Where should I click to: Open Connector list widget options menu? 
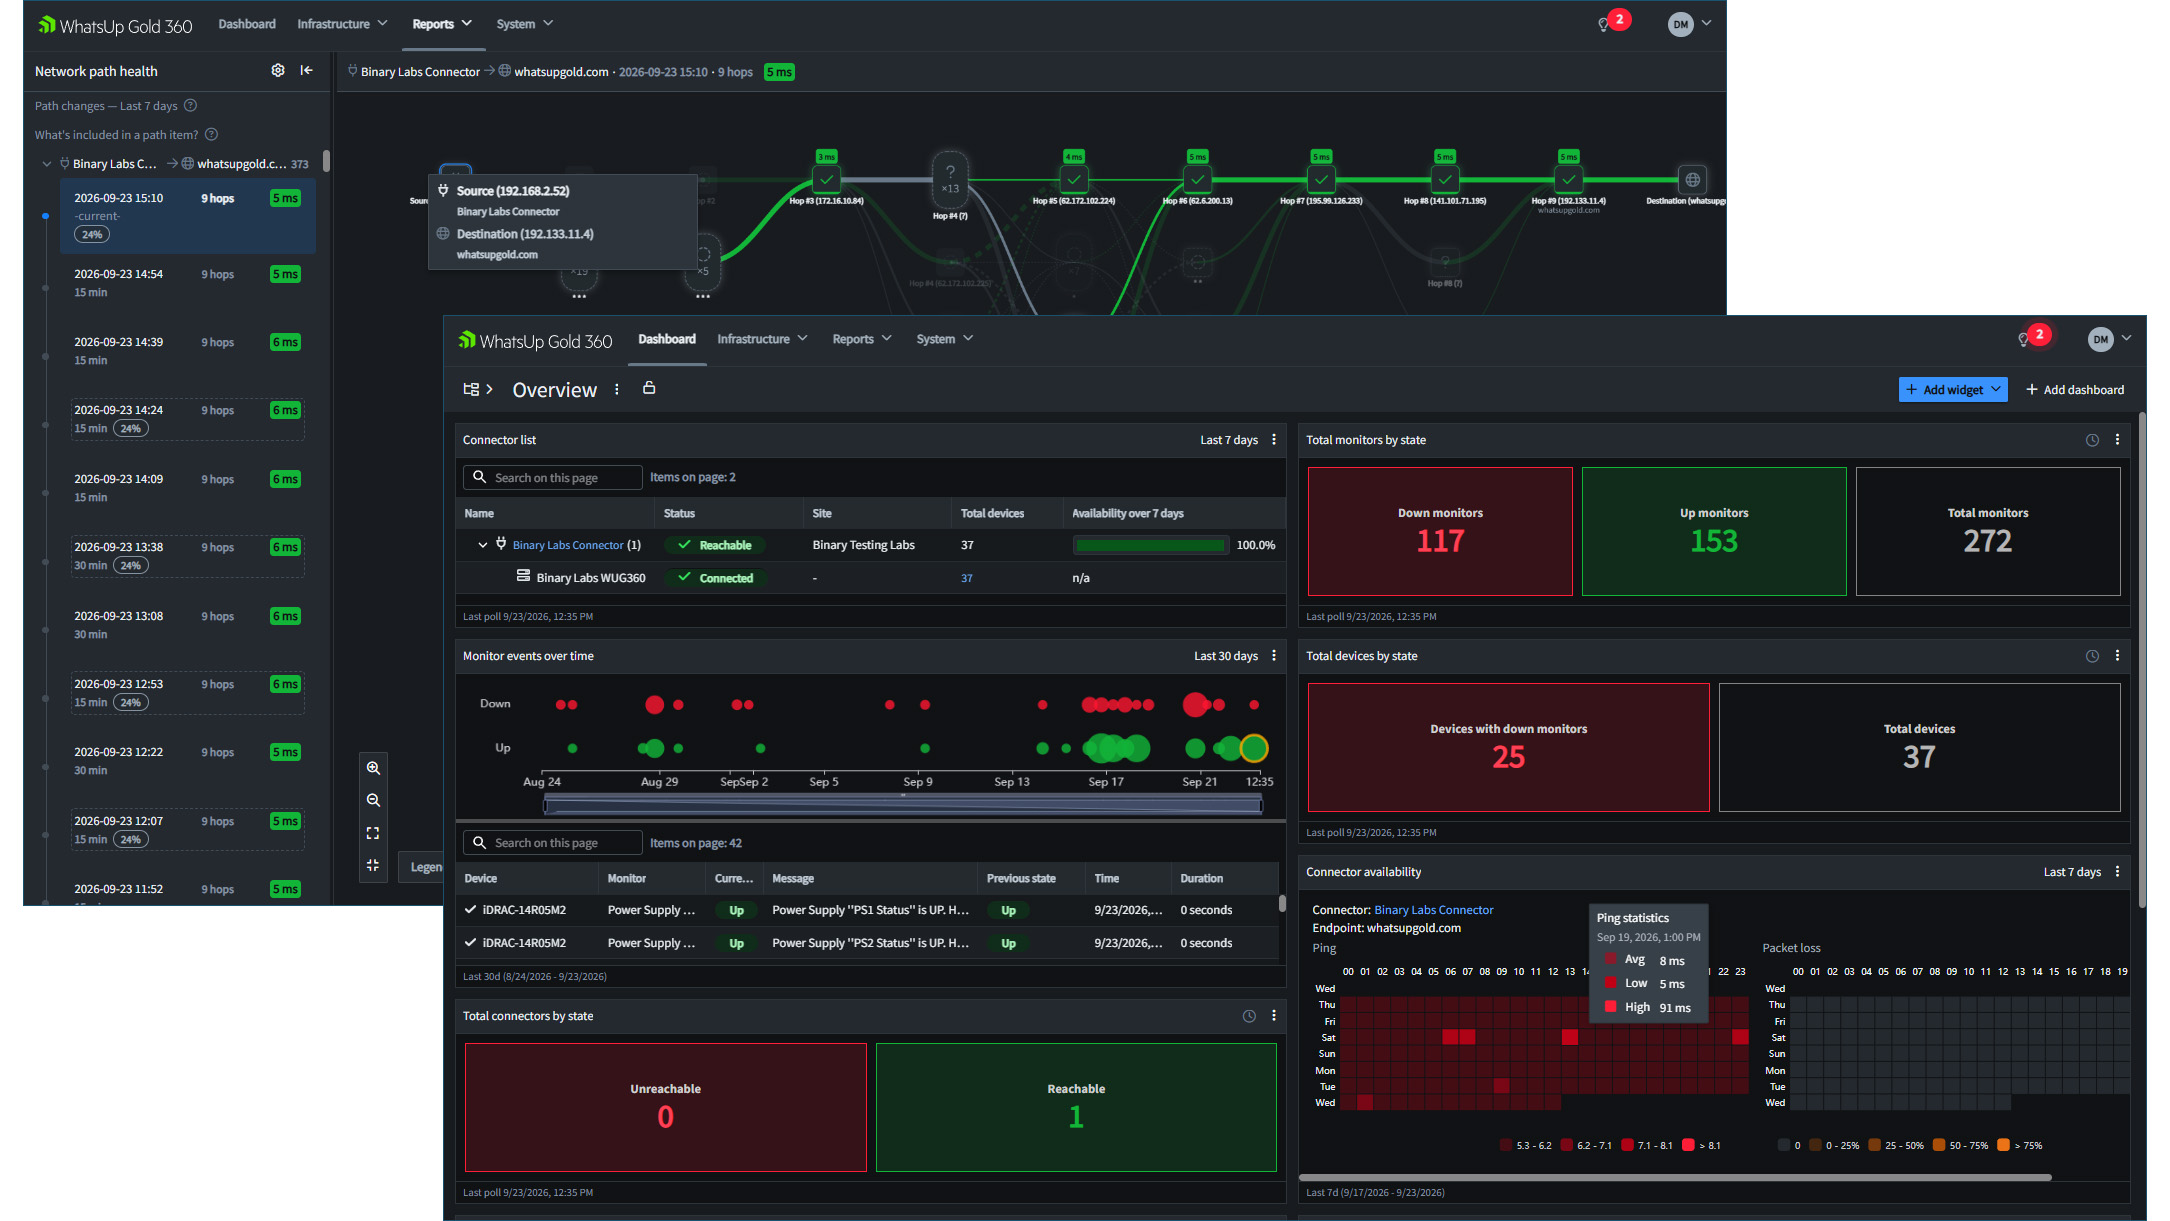point(1274,439)
